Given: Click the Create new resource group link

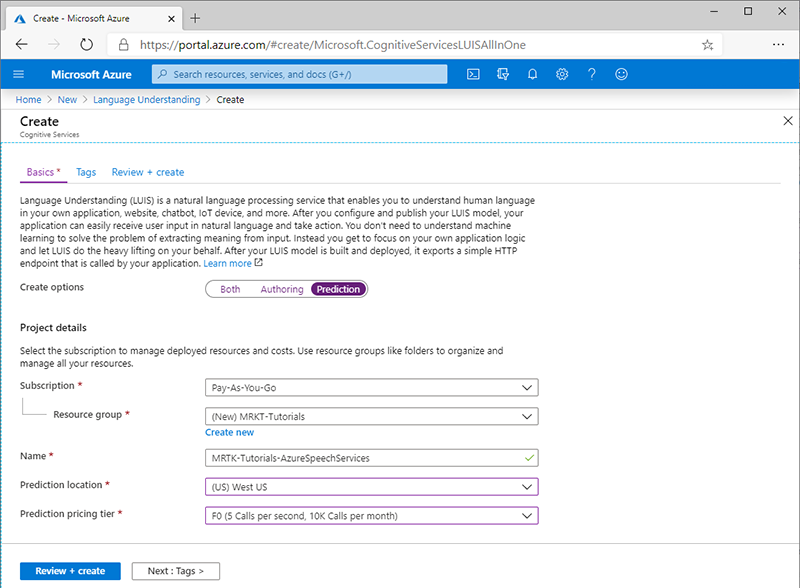Looking at the screenshot, I should tap(229, 433).
